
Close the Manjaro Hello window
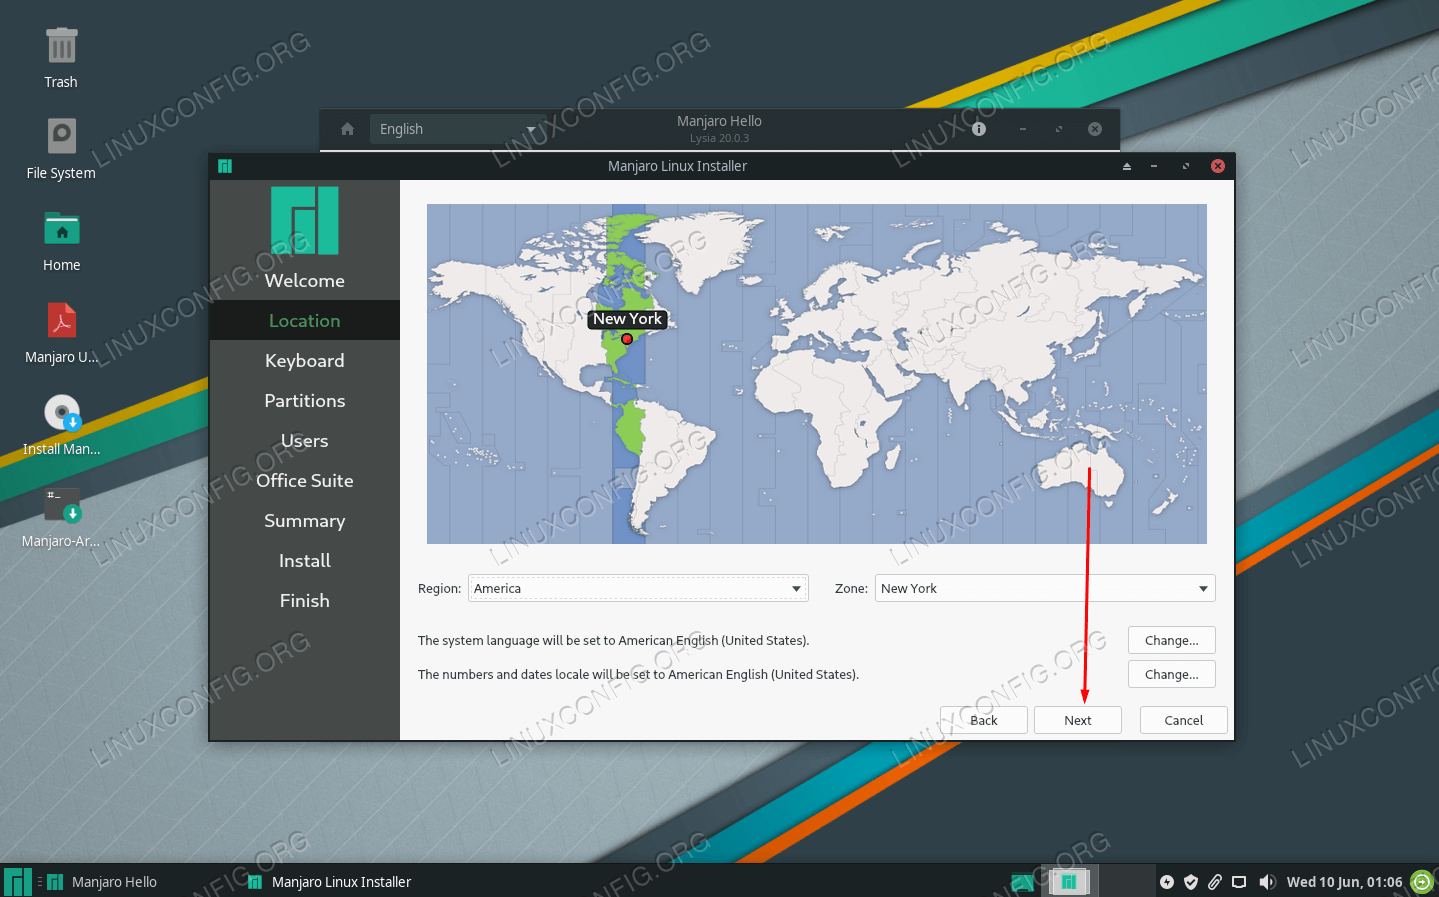pos(1095,129)
